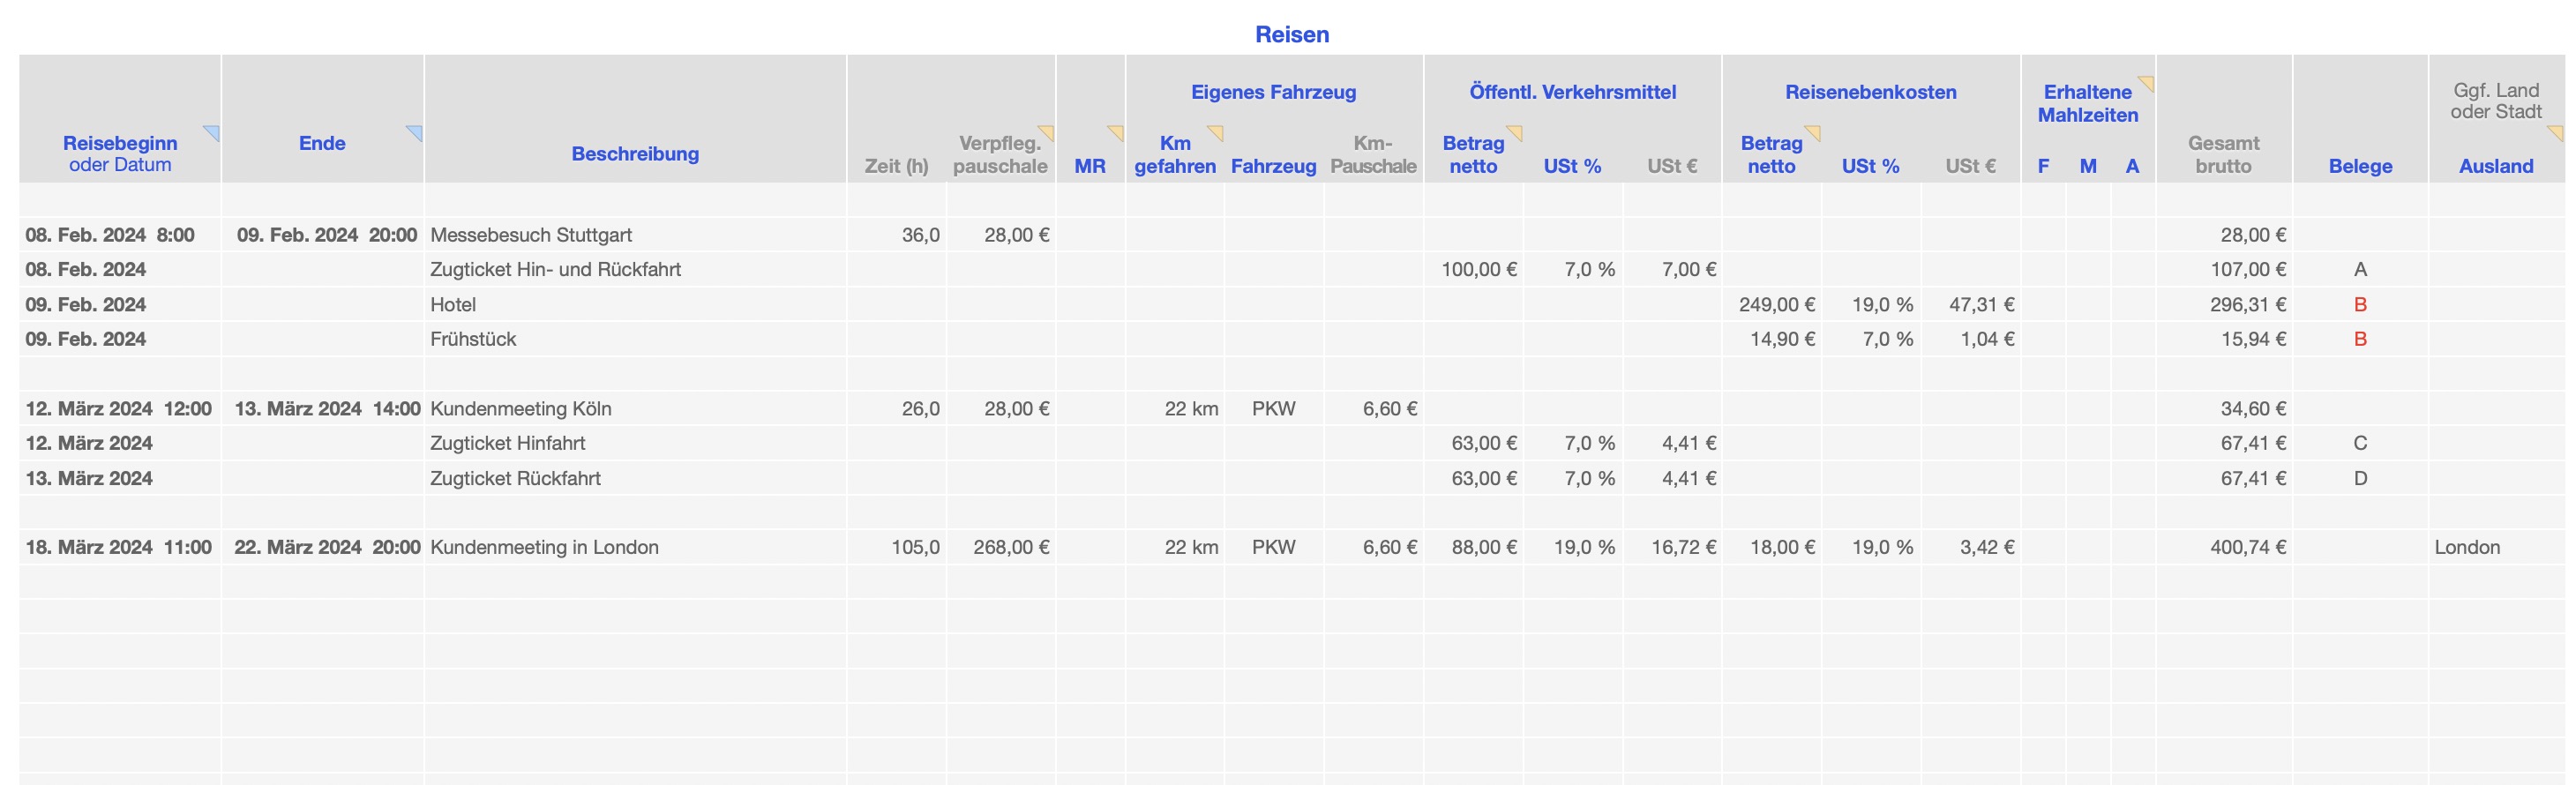The width and height of the screenshot is (2576, 785).
Task: Click the blue corner marker on Reisebeginn header
Action: [x=213, y=131]
